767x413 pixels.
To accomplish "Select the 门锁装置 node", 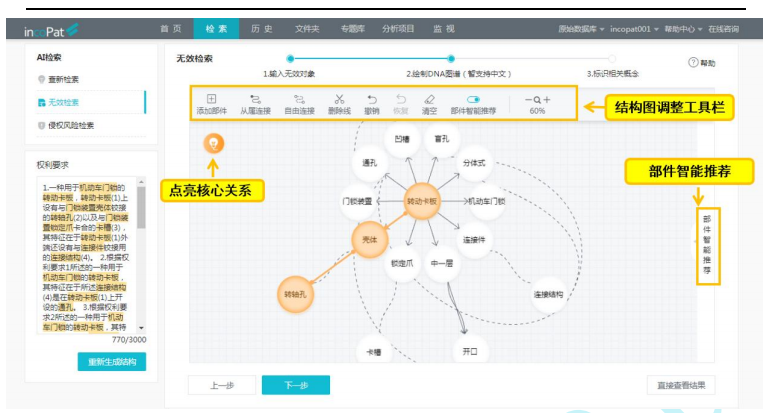I will 358,201.
